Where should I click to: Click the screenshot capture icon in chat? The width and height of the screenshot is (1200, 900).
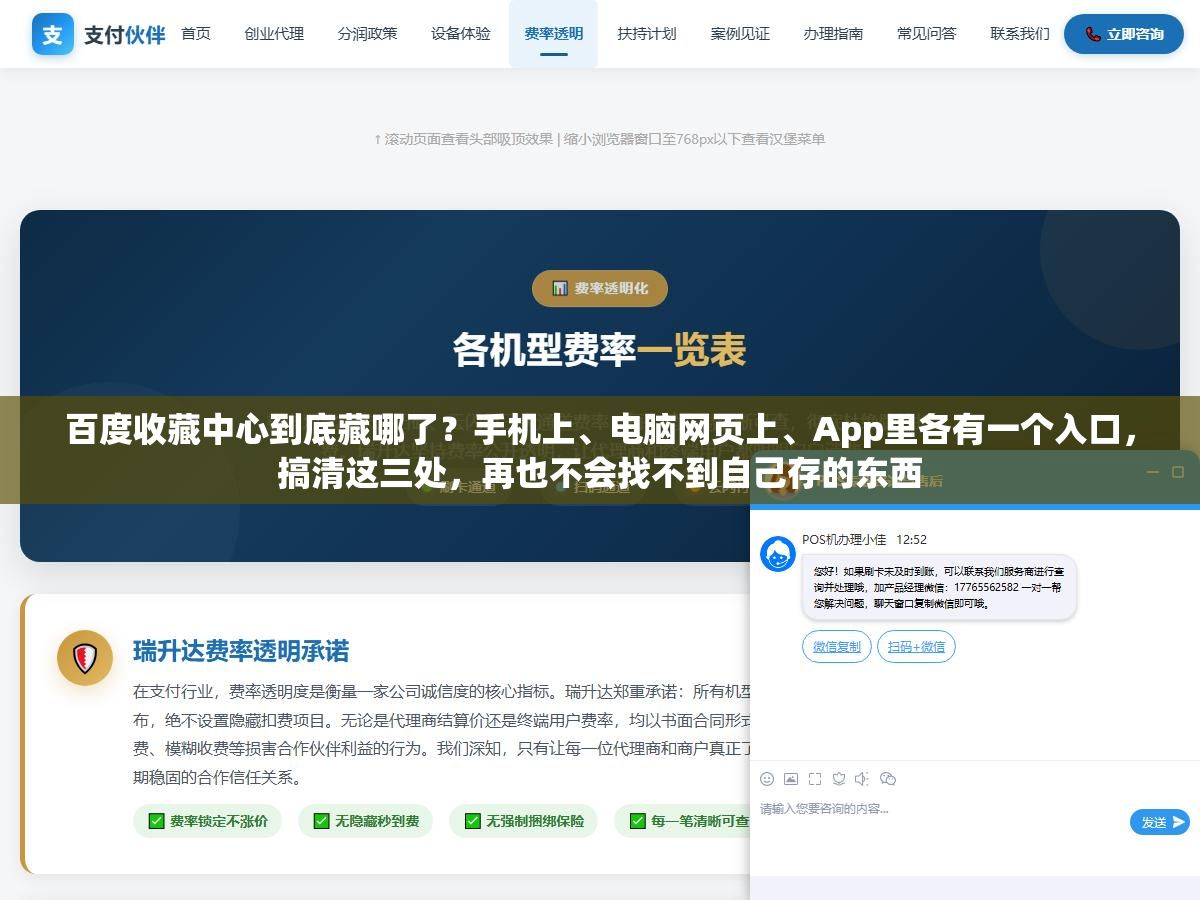coord(815,779)
